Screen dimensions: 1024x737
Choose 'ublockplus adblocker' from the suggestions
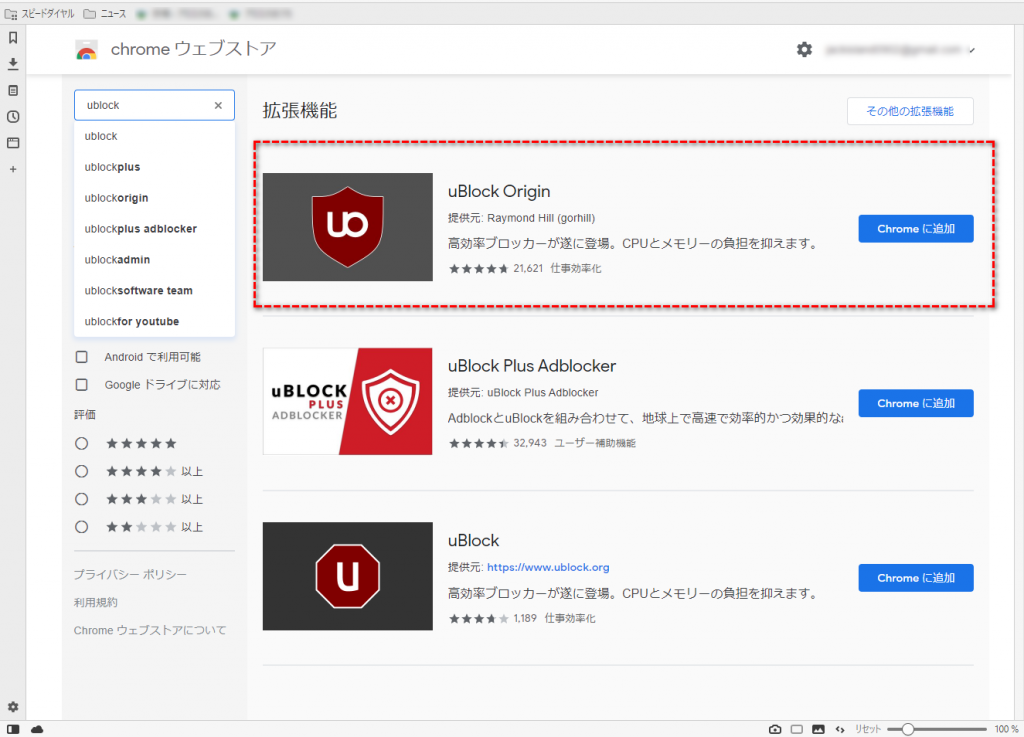click(x=140, y=229)
